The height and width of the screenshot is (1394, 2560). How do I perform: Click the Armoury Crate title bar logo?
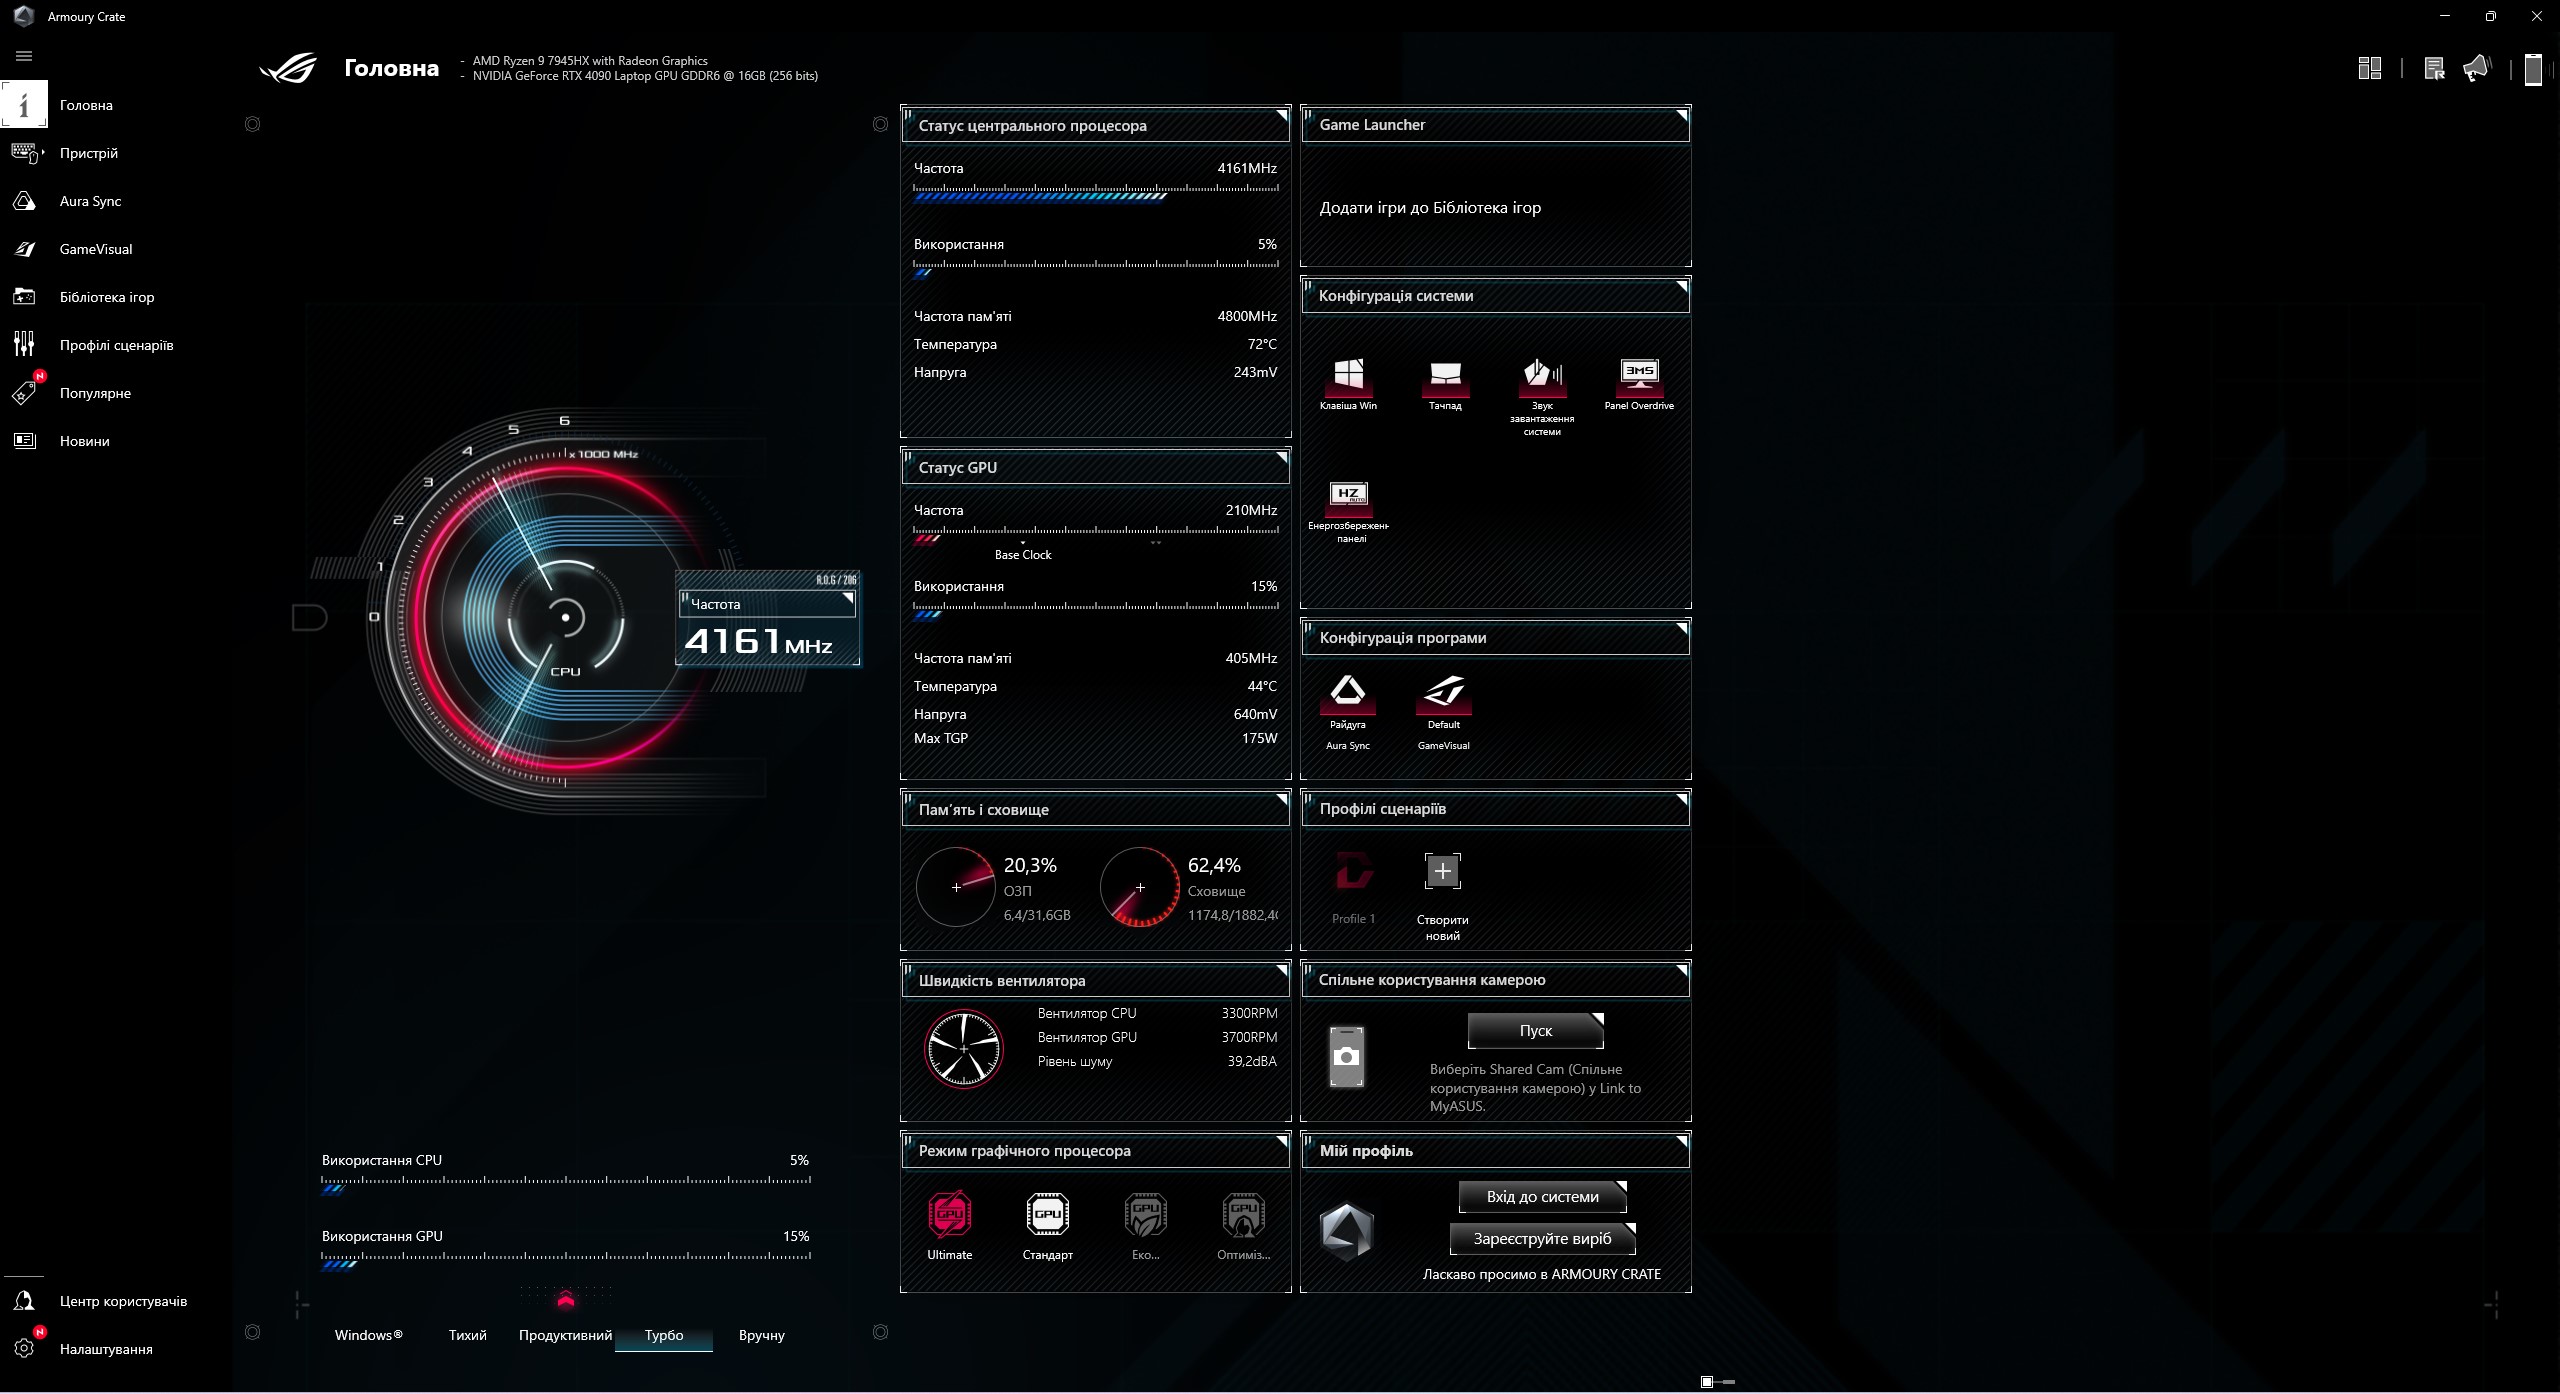coord(24,16)
